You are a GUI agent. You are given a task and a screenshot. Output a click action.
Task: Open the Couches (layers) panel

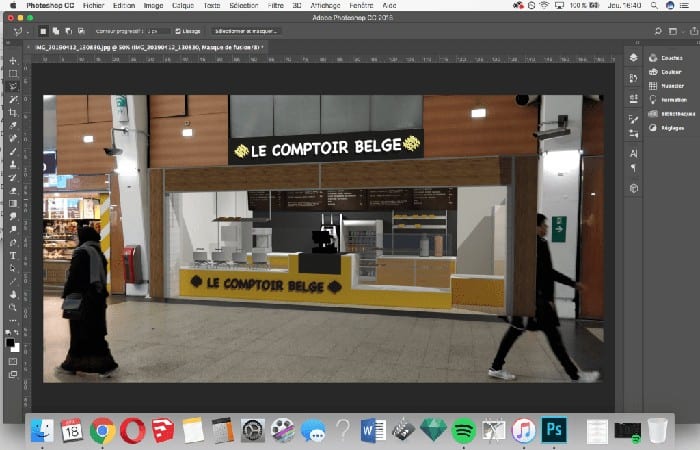pyautogui.click(x=666, y=58)
